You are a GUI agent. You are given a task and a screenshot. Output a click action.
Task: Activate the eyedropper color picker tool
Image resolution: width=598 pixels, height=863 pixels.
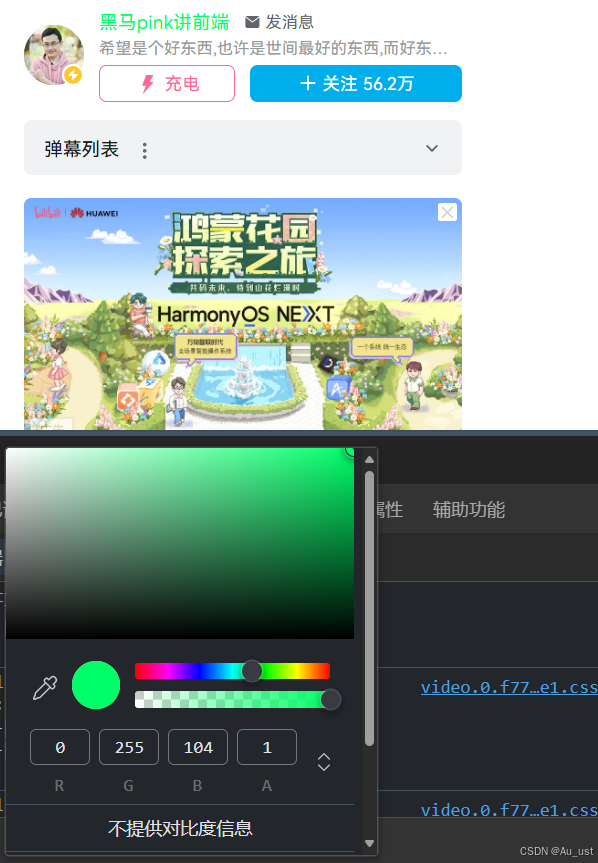(x=45, y=687)
